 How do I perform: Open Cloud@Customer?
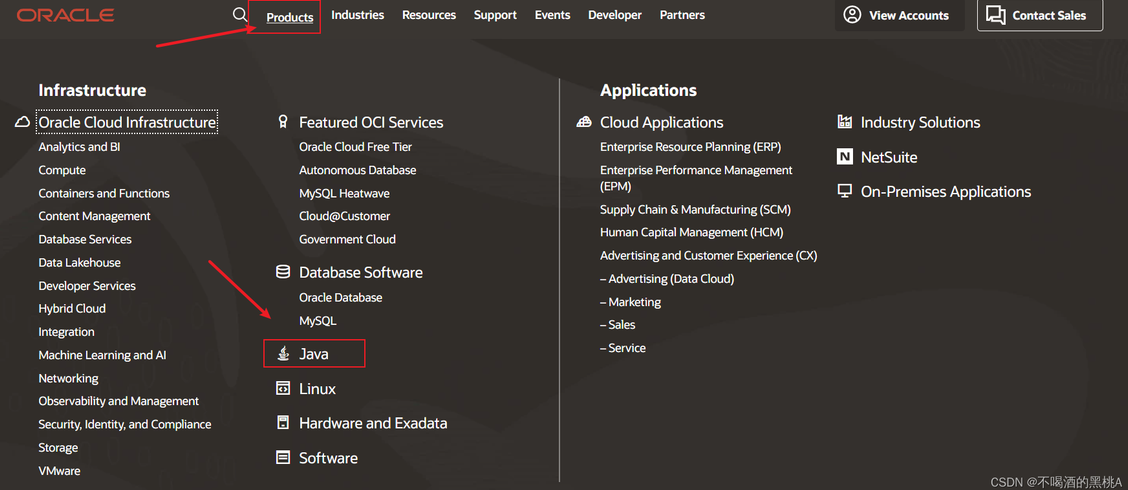tap(345, 216)
